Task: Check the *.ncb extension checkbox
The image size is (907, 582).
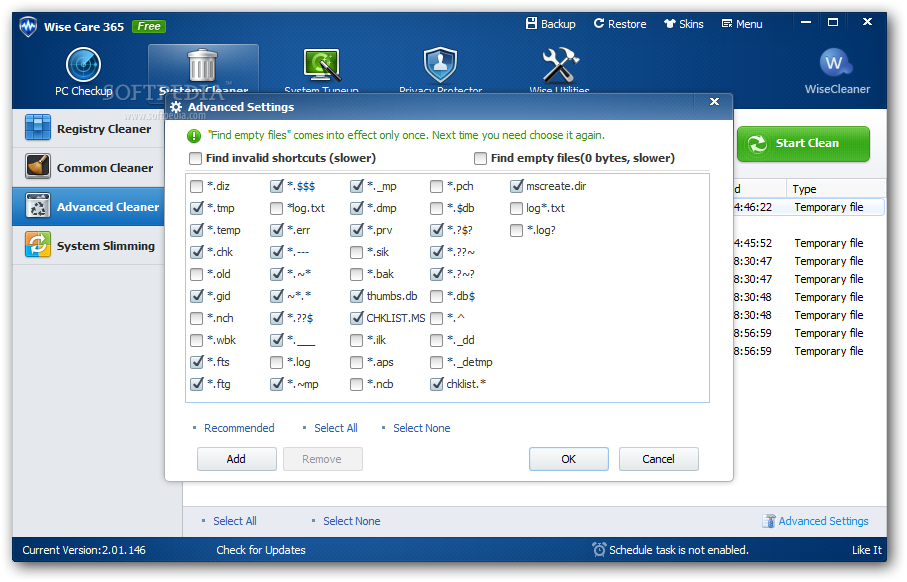Action: [356, 384]
